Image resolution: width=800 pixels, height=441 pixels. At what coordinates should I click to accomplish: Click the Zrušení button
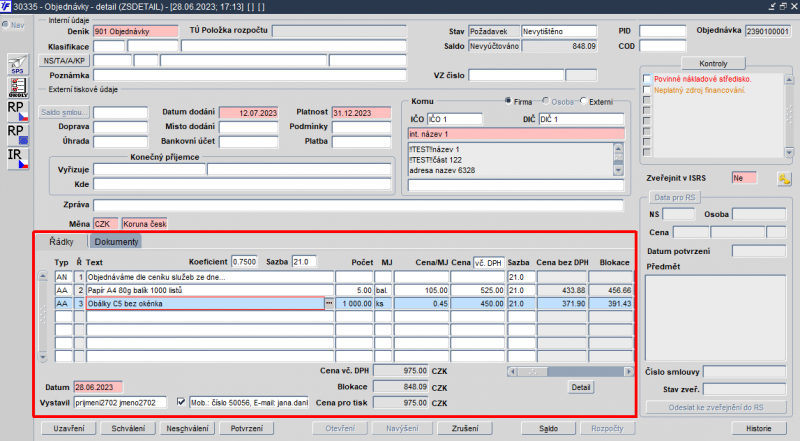(465, 428)
